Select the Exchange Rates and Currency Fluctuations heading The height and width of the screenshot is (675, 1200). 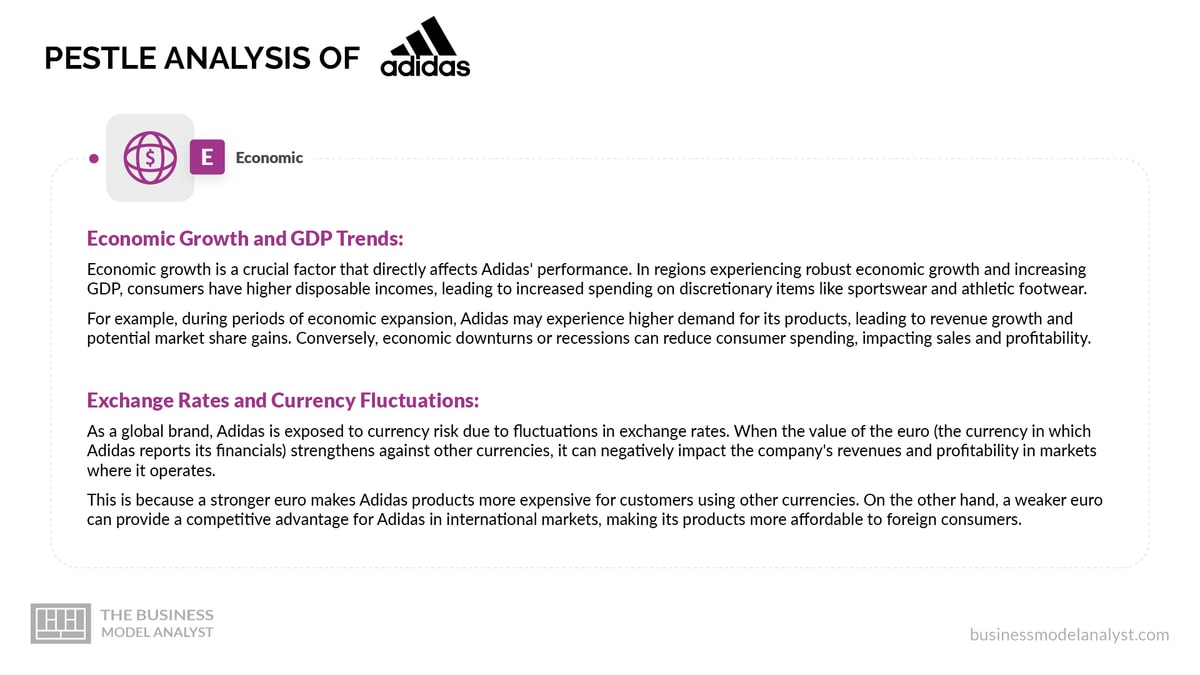coord(283,400)
